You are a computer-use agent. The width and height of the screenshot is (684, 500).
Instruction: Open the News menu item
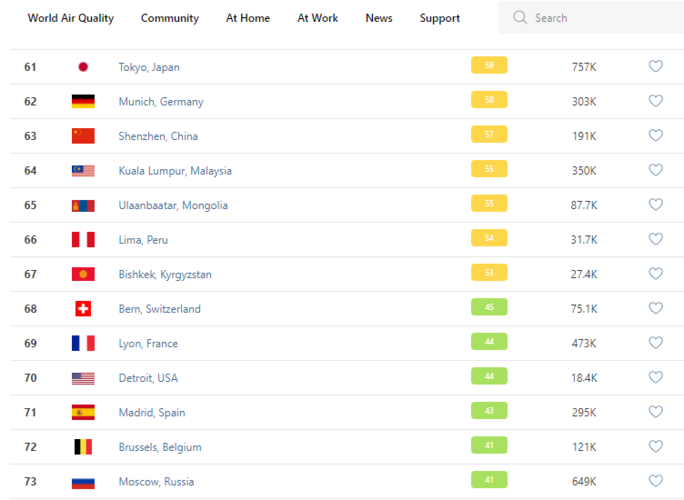pos(379,18)
